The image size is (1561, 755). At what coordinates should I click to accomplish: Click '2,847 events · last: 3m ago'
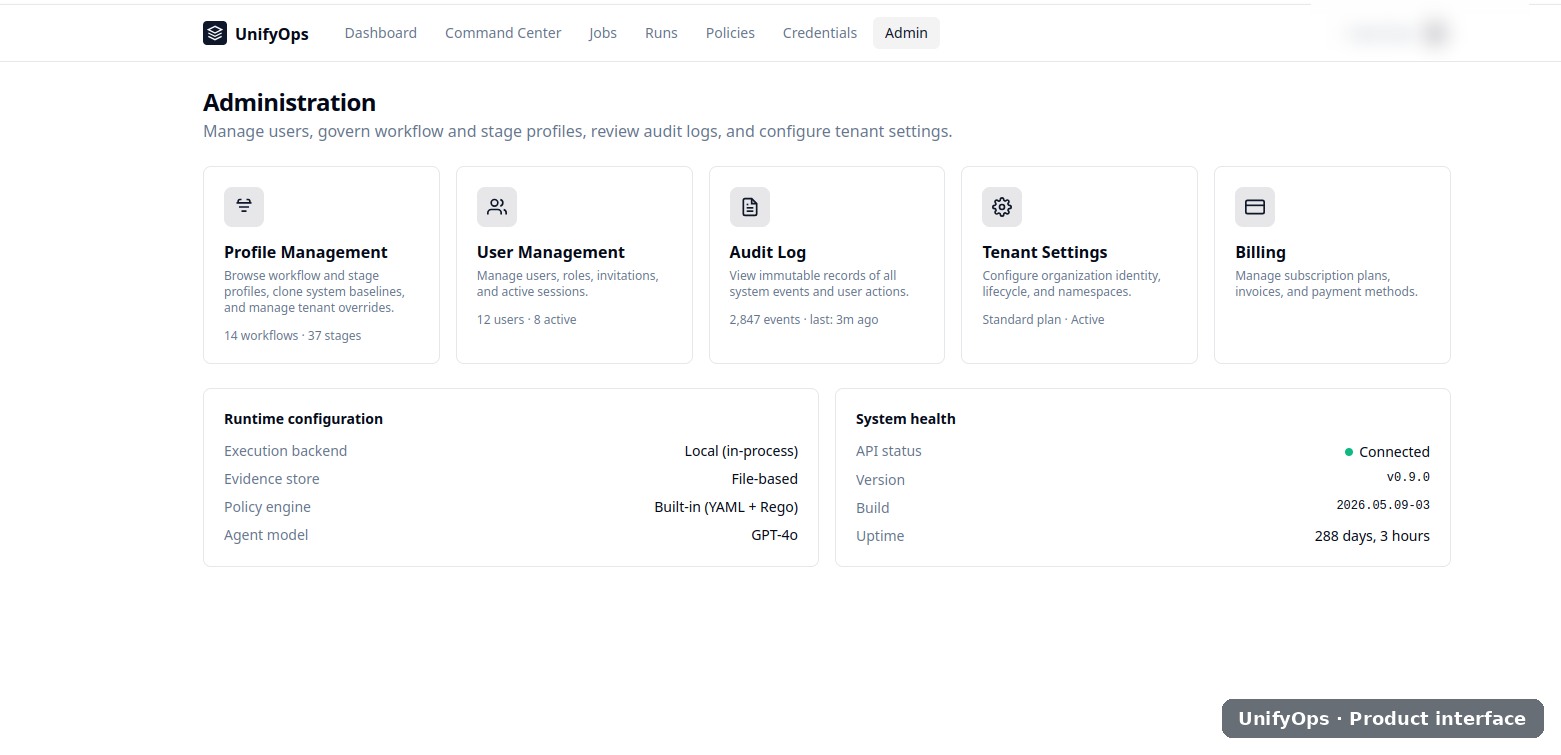(804, 320)
